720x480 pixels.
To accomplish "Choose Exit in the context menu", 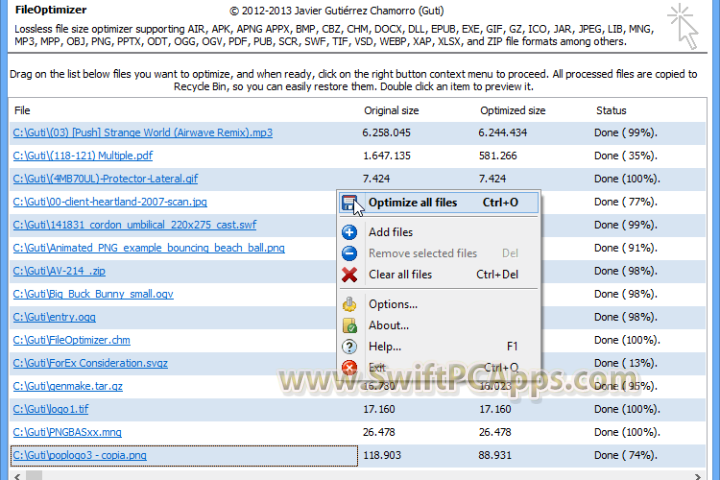I will click(x=439, y=367).
